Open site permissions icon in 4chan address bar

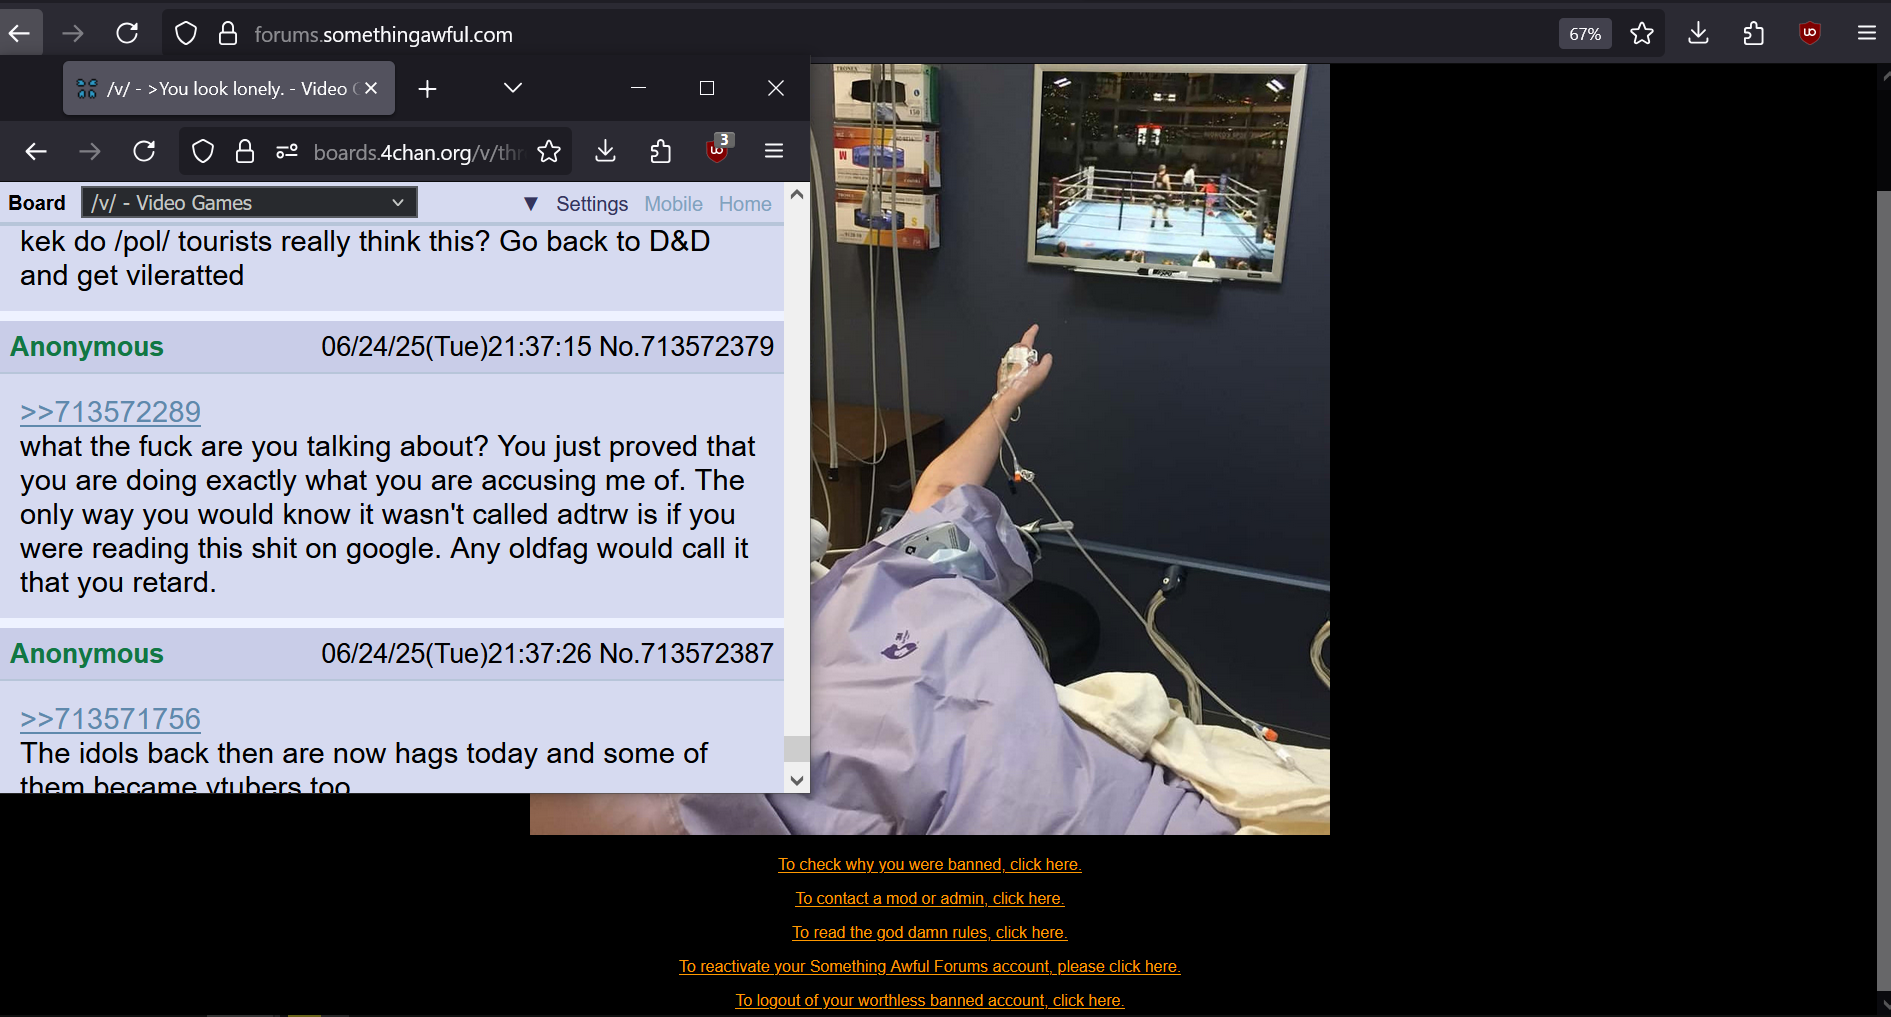287,151
